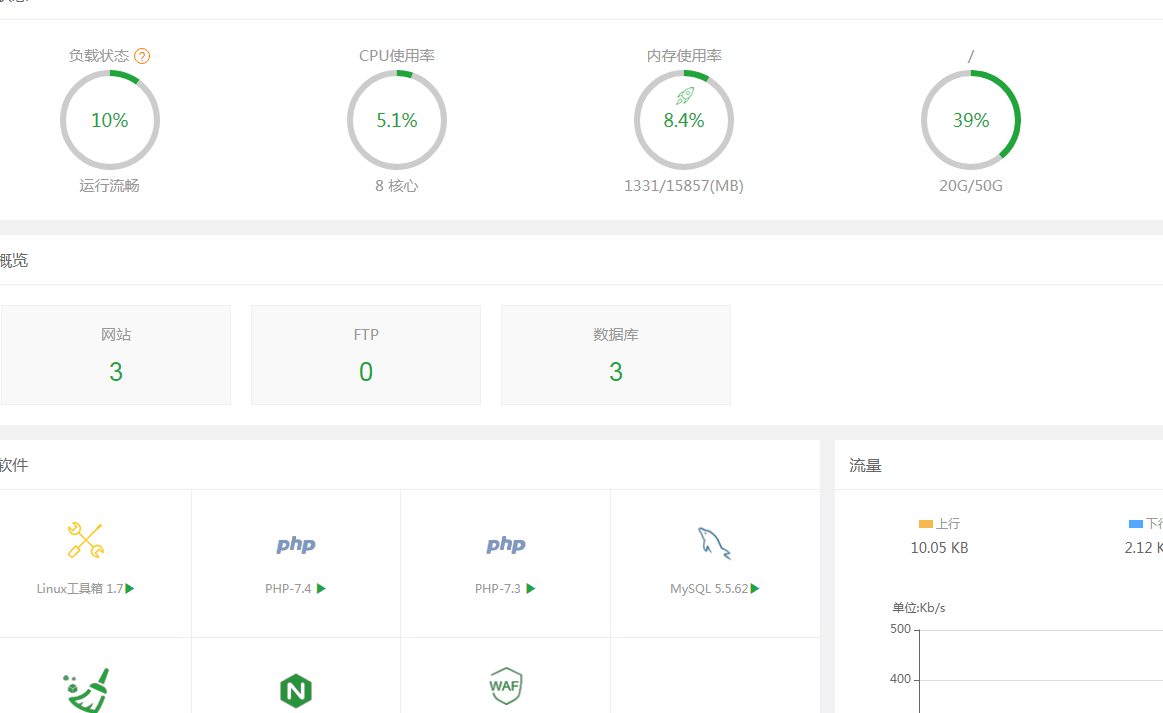Click the PHP-7.3 label
Image resolution: width=1163 pixels, height=713 pixels.
coord(498,588)
